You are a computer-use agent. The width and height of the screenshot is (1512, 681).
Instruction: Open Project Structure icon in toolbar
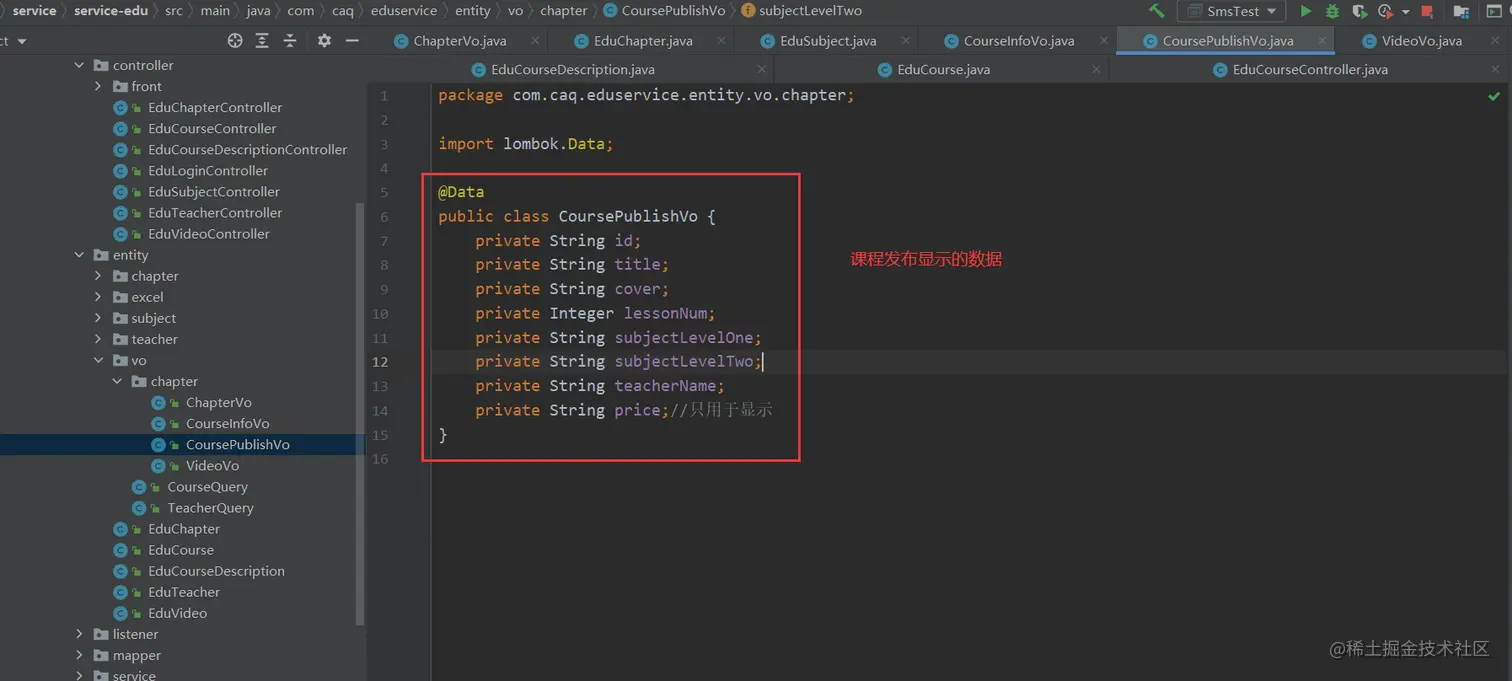point(1461,11)
